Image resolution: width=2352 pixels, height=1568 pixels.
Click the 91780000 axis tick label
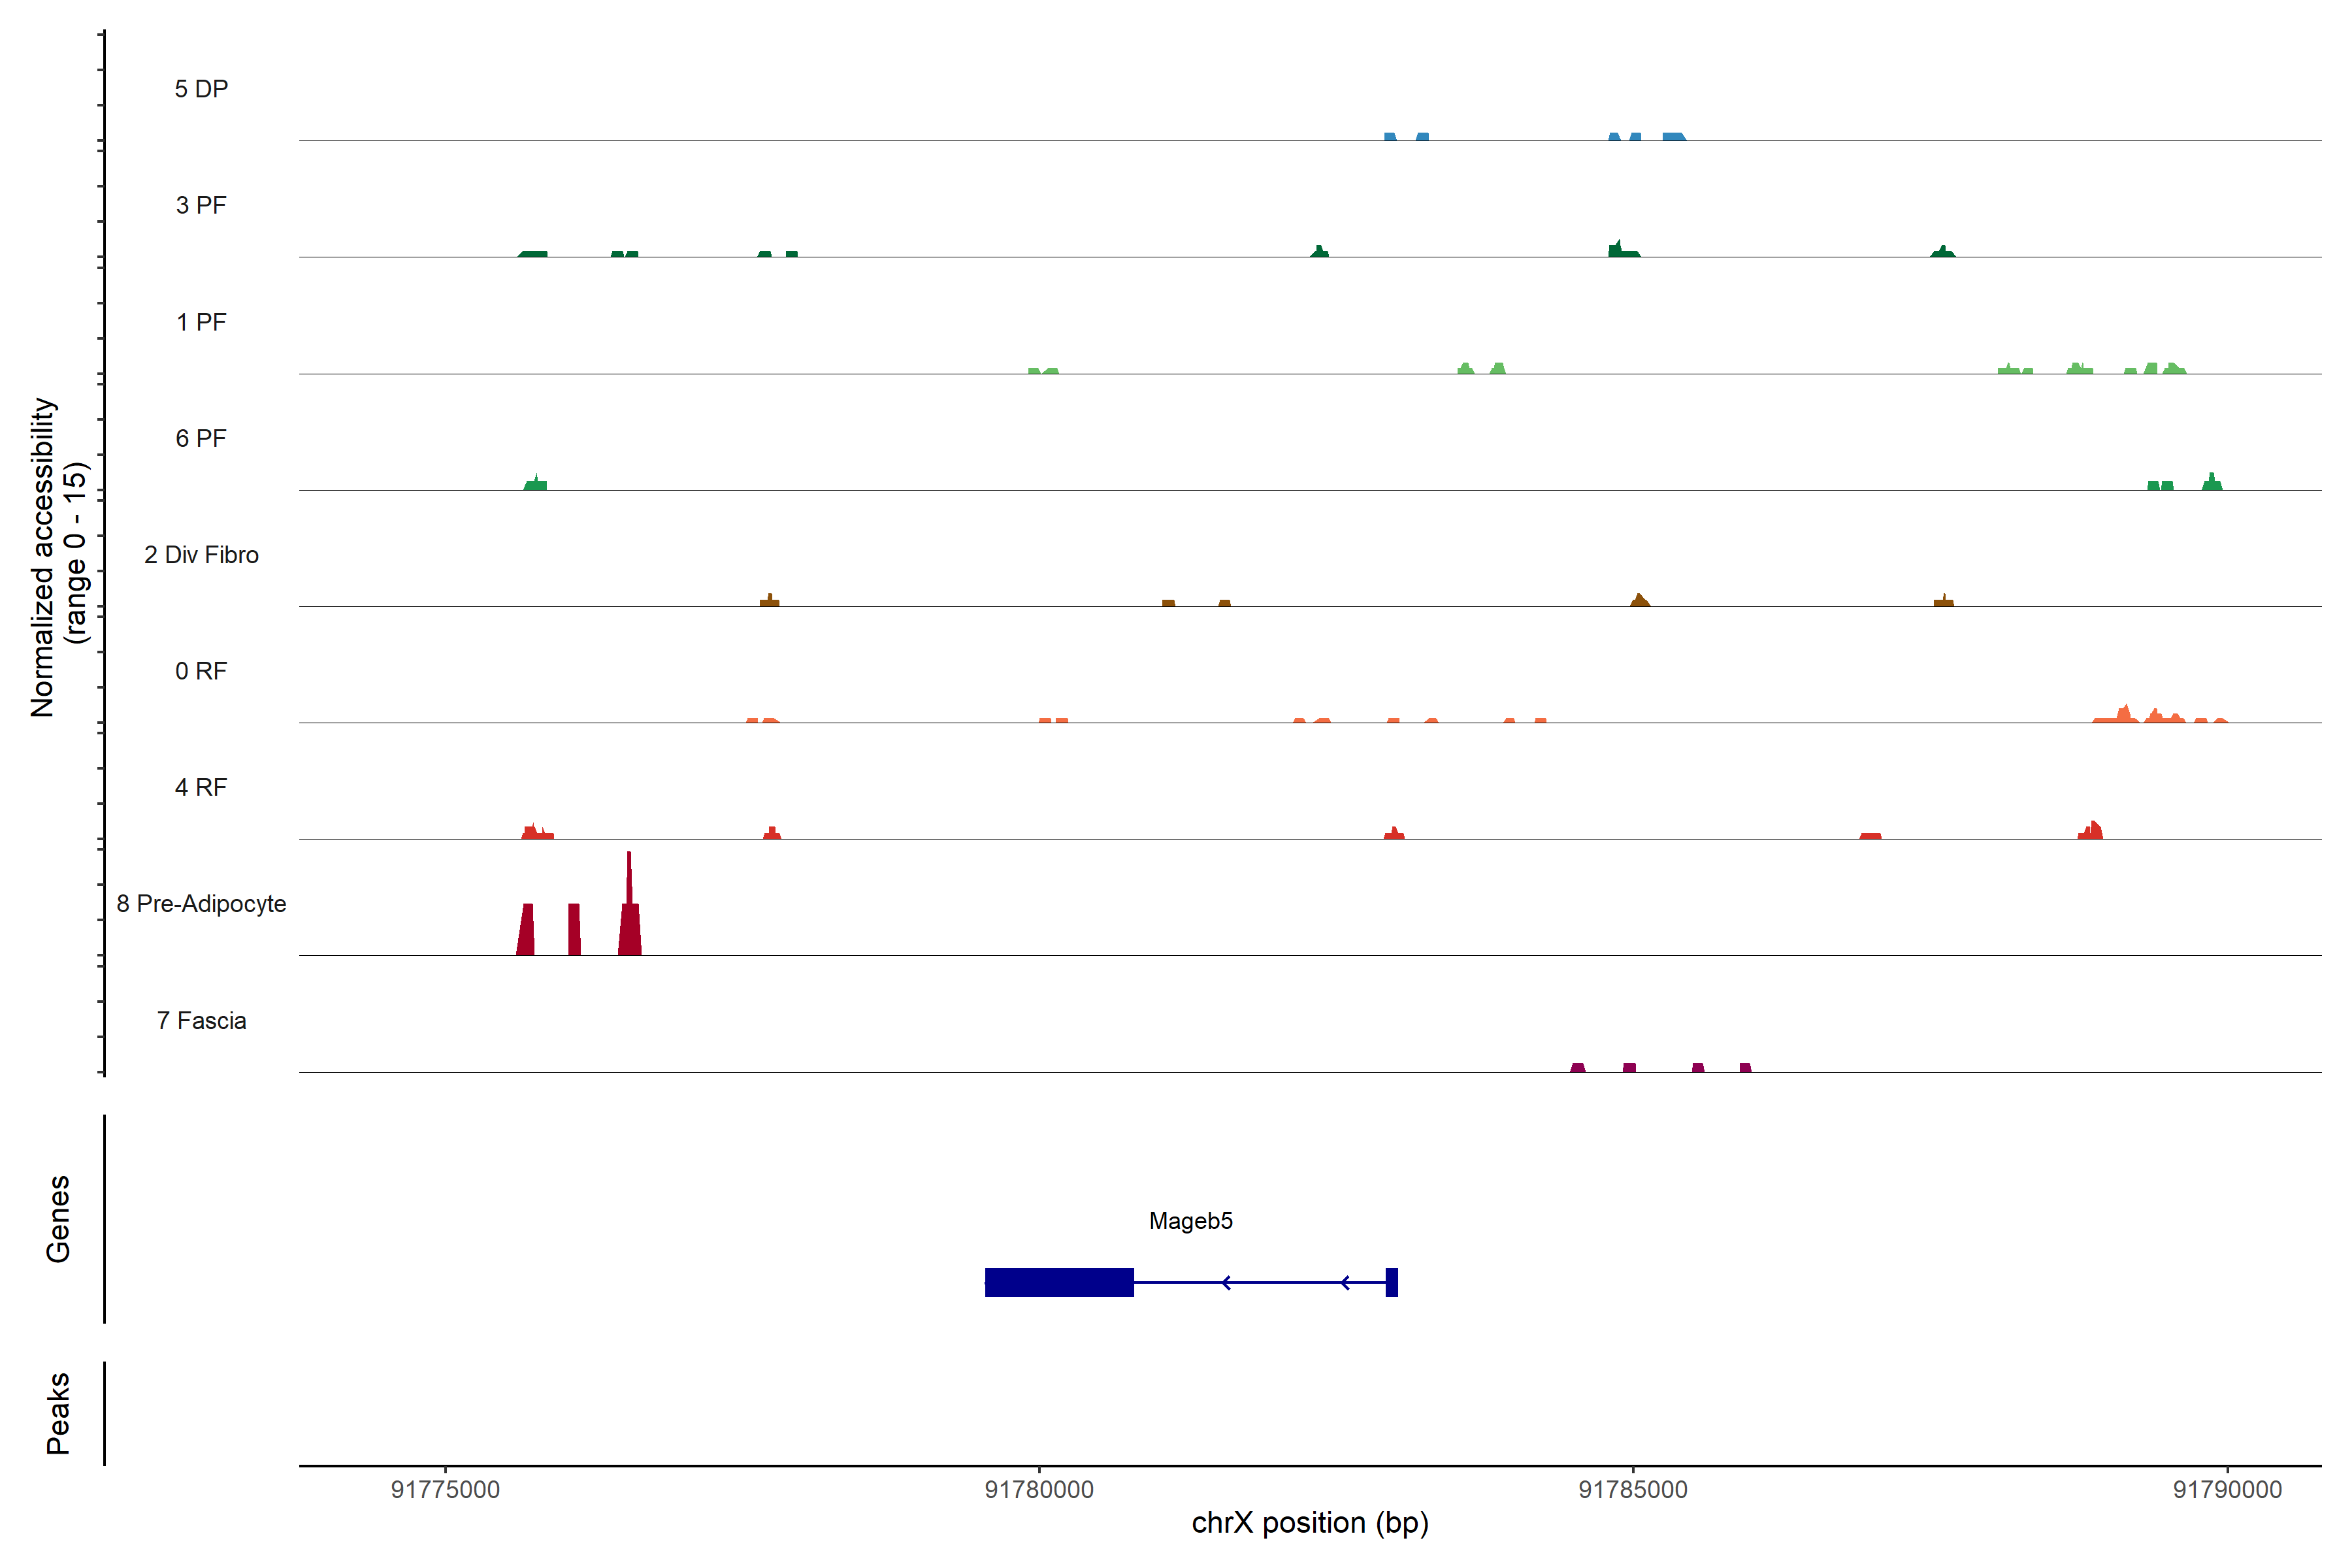pyautogui.click(x=1039, y=1490)
